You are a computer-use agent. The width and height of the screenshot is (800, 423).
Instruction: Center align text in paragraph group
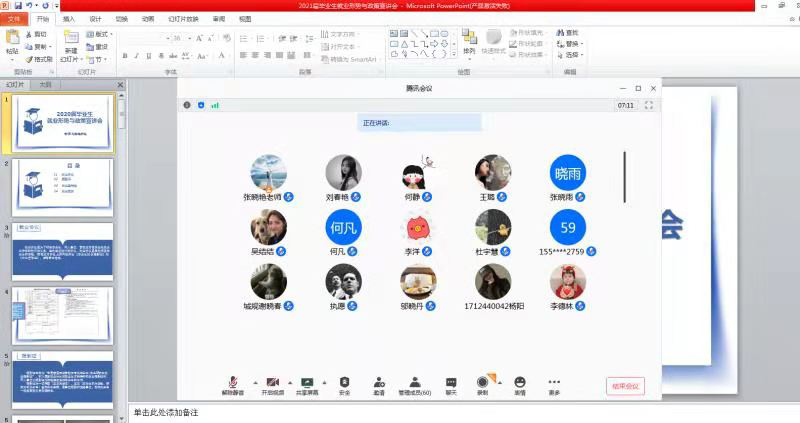(256, 55)
